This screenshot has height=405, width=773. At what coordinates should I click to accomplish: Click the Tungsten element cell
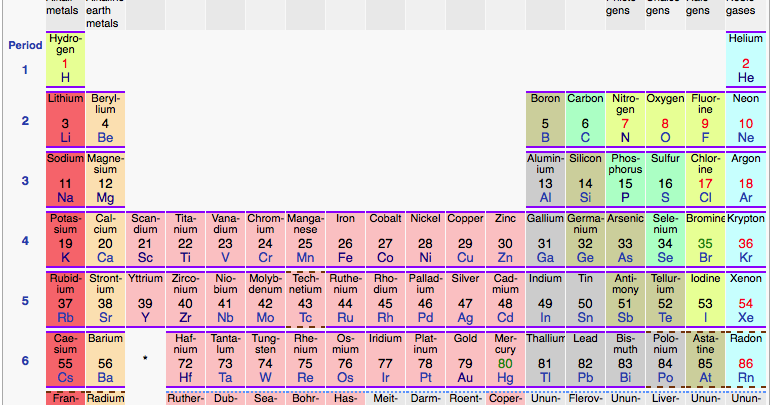coord(265,359)
